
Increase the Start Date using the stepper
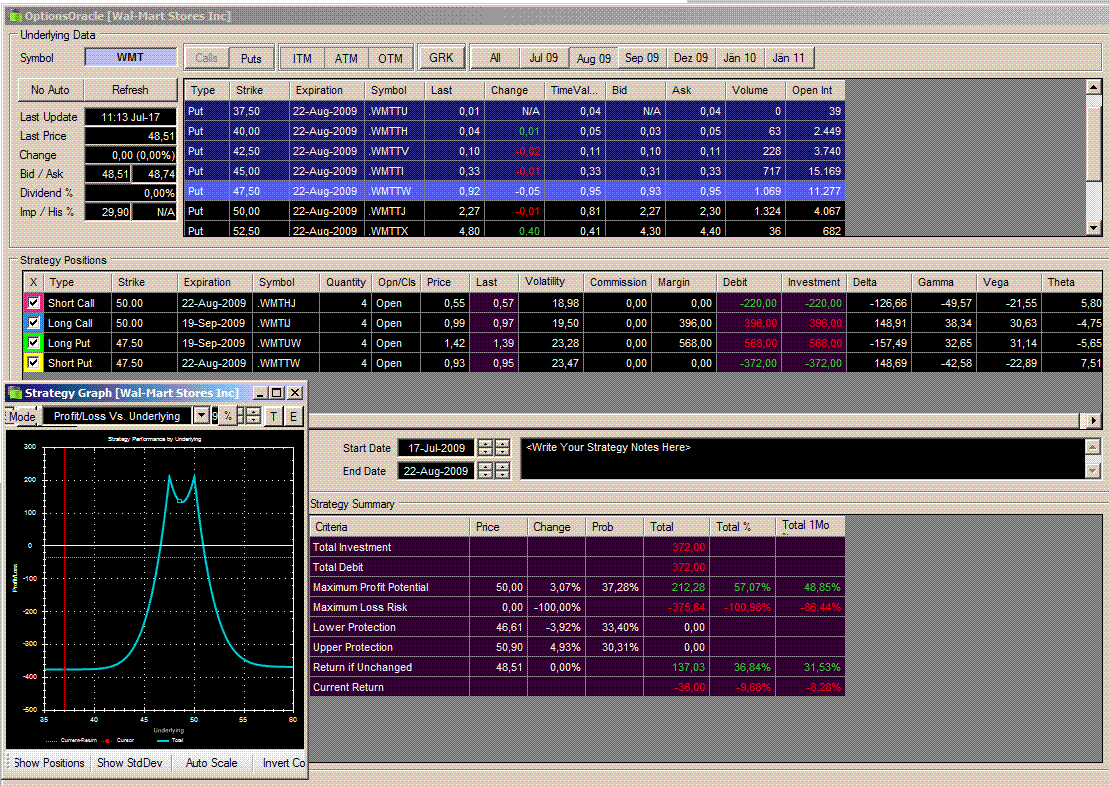[486, 444]
